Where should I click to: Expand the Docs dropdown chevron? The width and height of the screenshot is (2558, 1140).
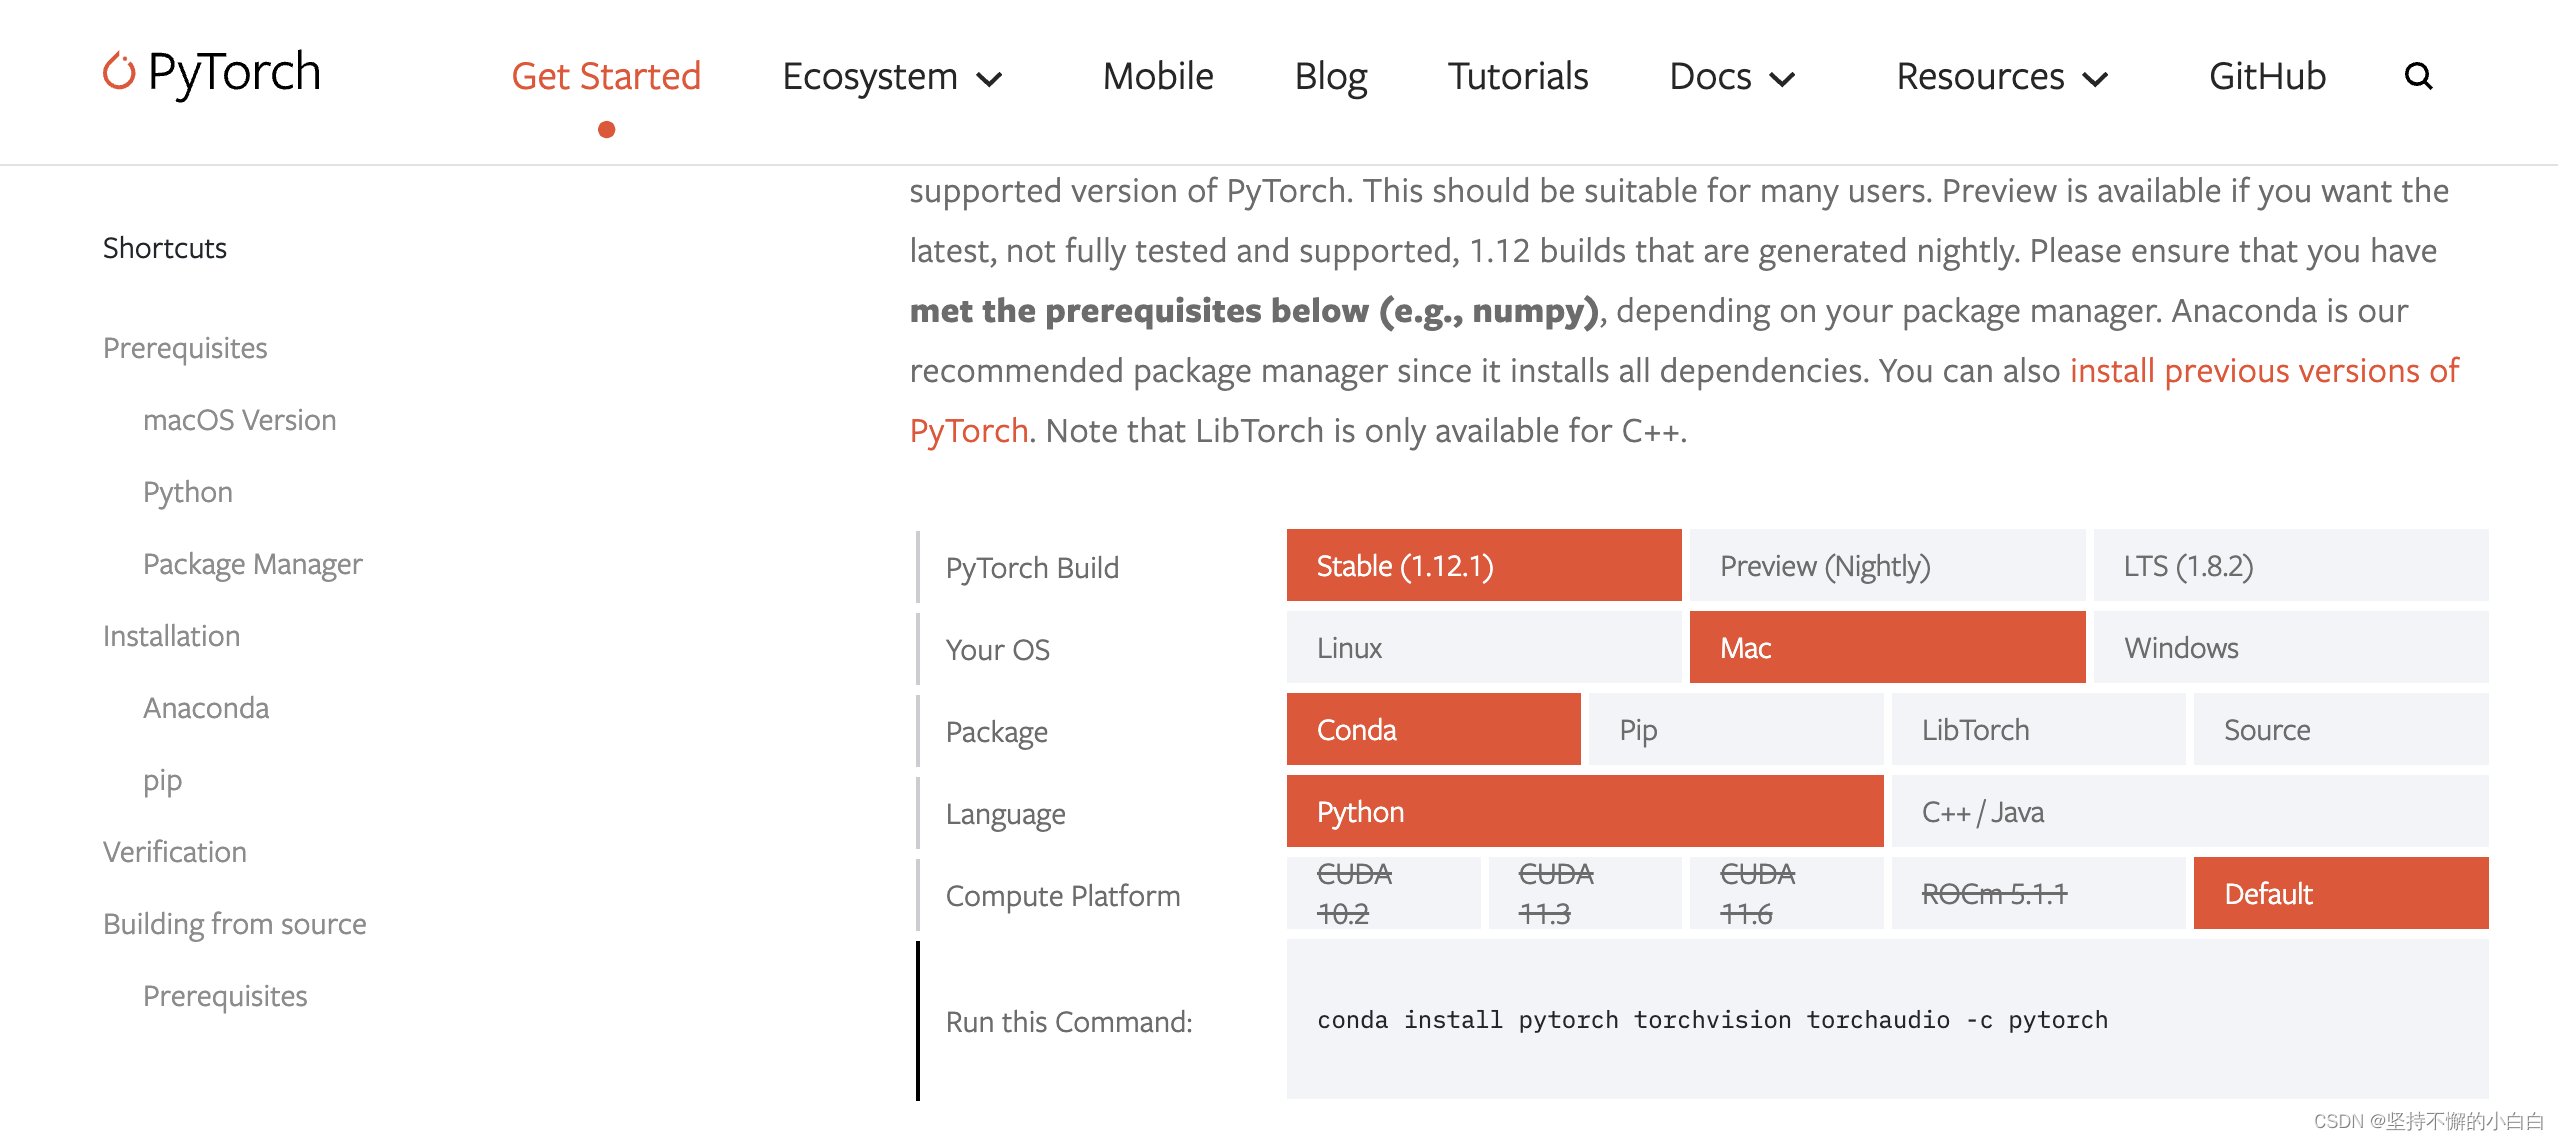coord(1782,79)
